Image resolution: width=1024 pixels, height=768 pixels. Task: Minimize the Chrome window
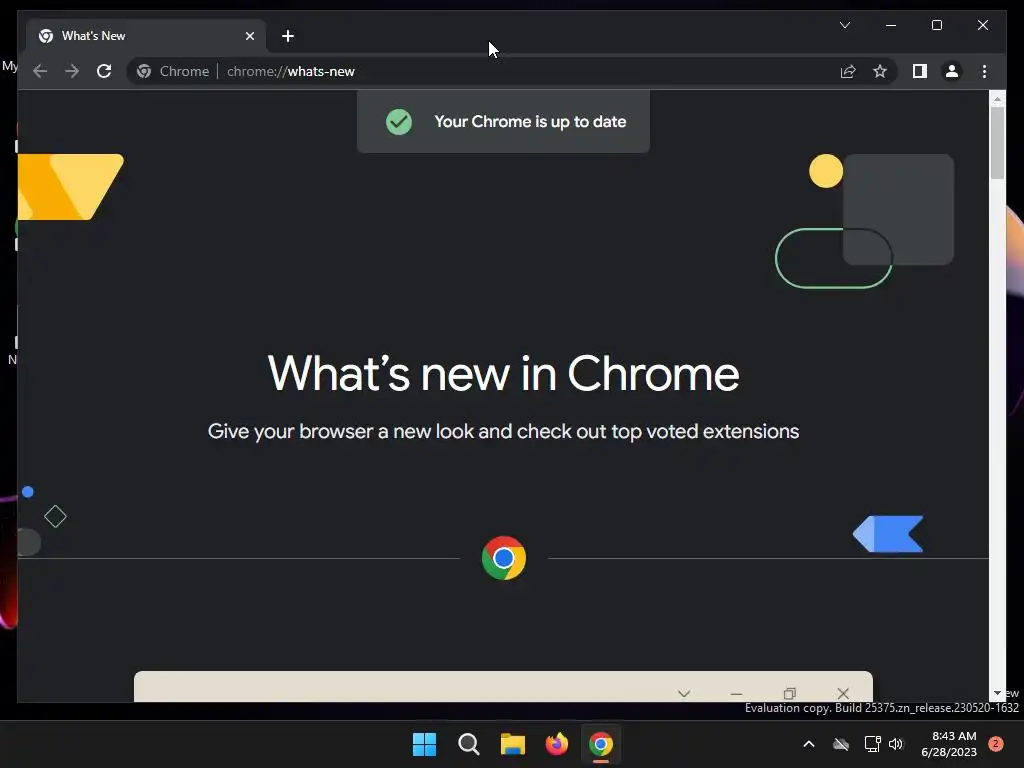point(891,25)
